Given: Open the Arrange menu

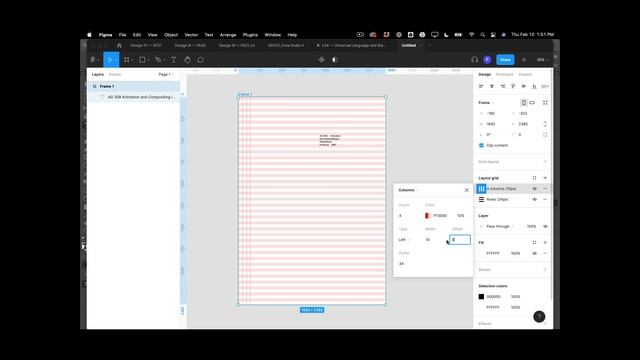Looking at the screenshot, I should tap(228, 35).
